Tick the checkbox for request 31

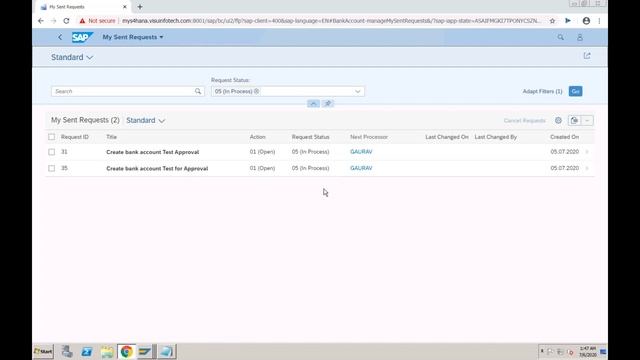[51, 152]
